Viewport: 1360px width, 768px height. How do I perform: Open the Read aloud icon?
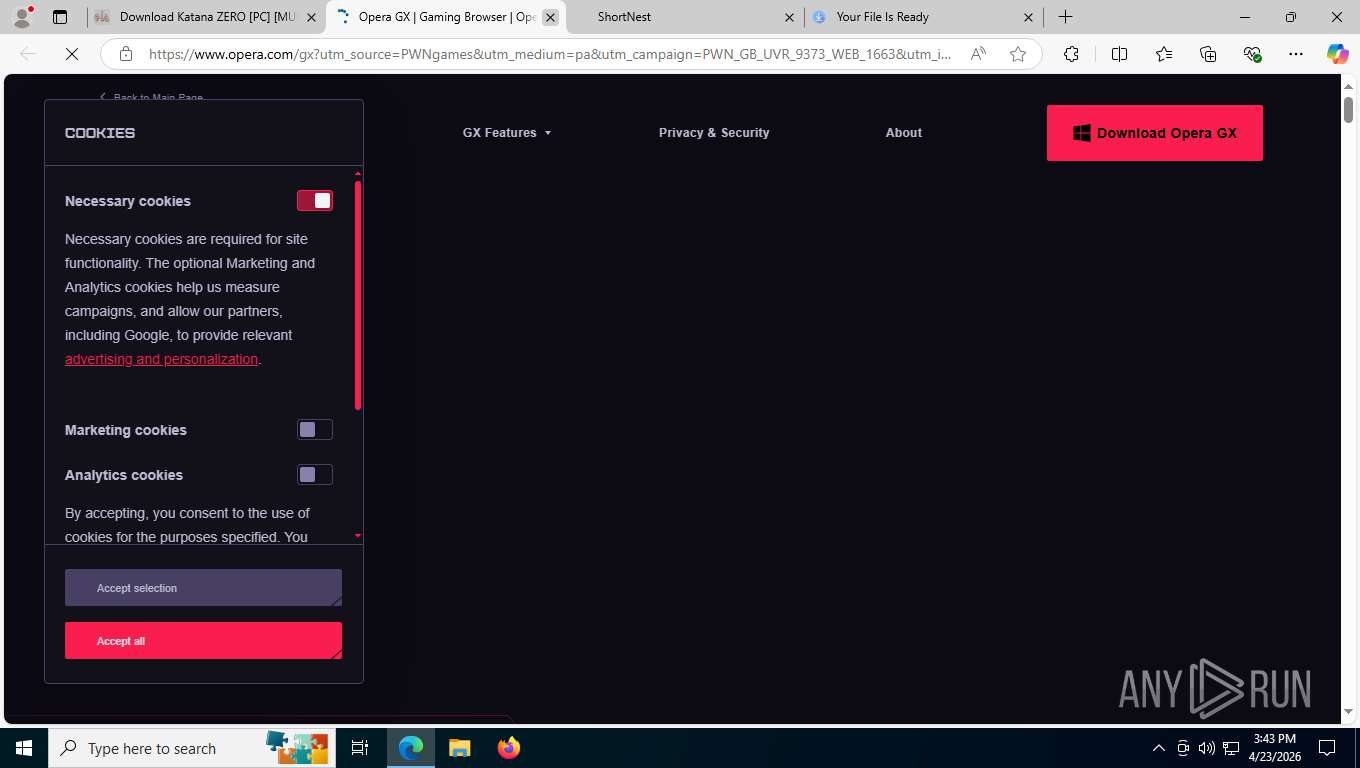pos(978,55)
